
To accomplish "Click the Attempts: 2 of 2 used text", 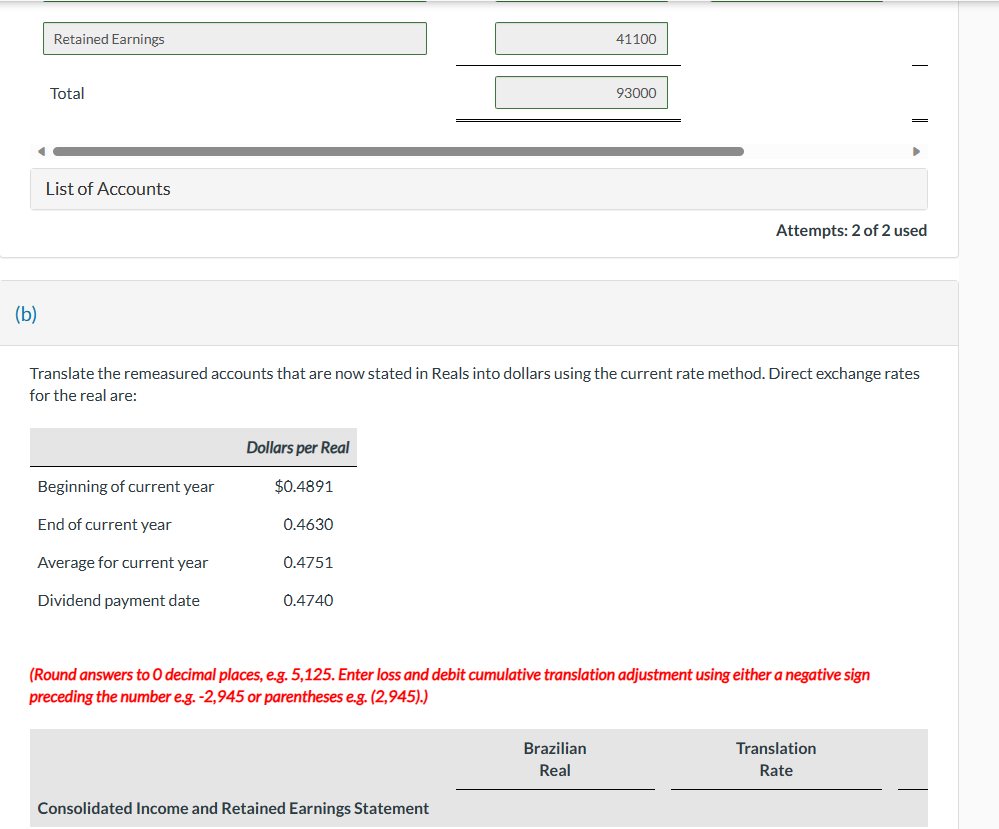I will coord(851,230).
